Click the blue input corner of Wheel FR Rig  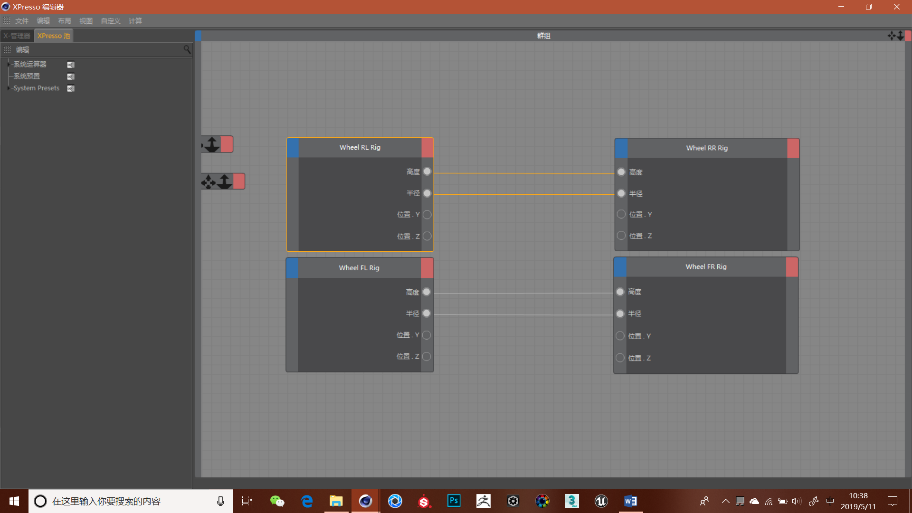620,267
